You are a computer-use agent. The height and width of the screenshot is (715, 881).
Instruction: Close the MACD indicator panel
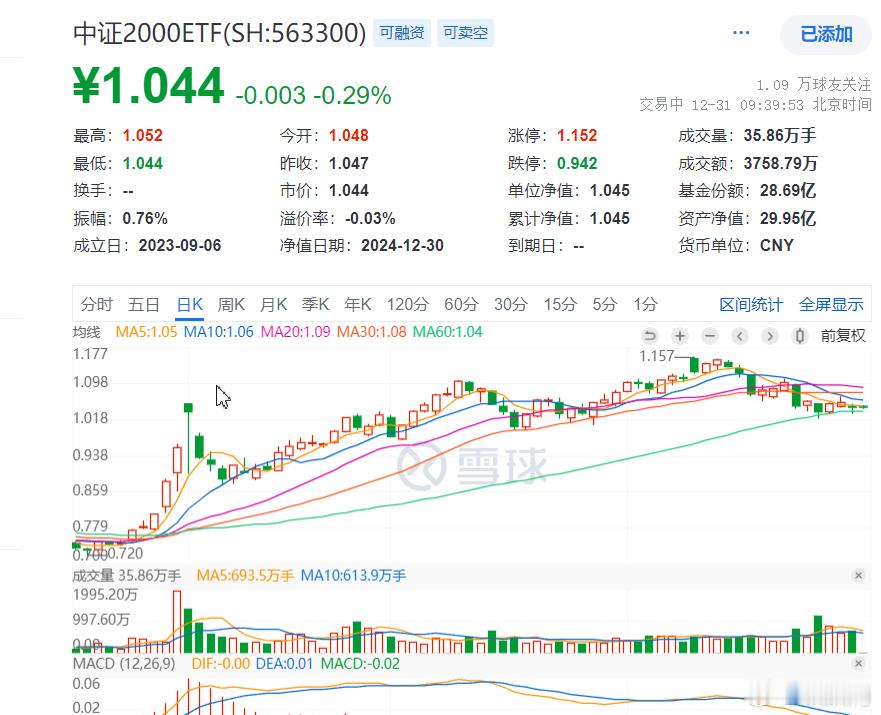click(858, 663)
